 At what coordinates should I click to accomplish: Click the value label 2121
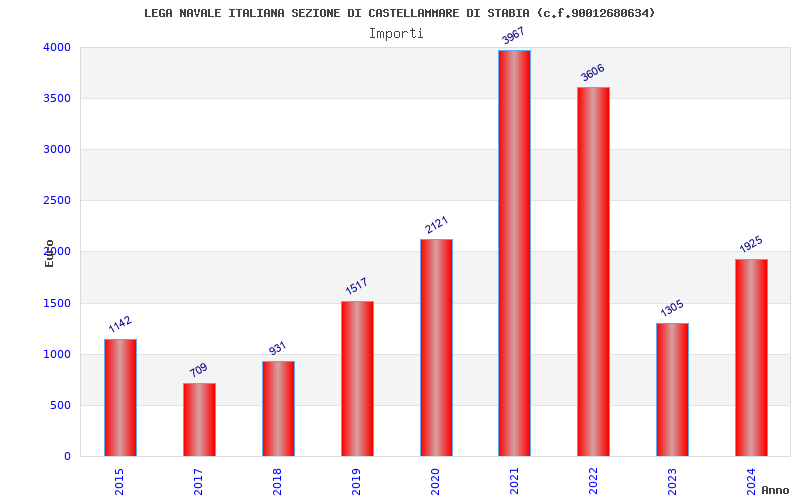point(437,224)
